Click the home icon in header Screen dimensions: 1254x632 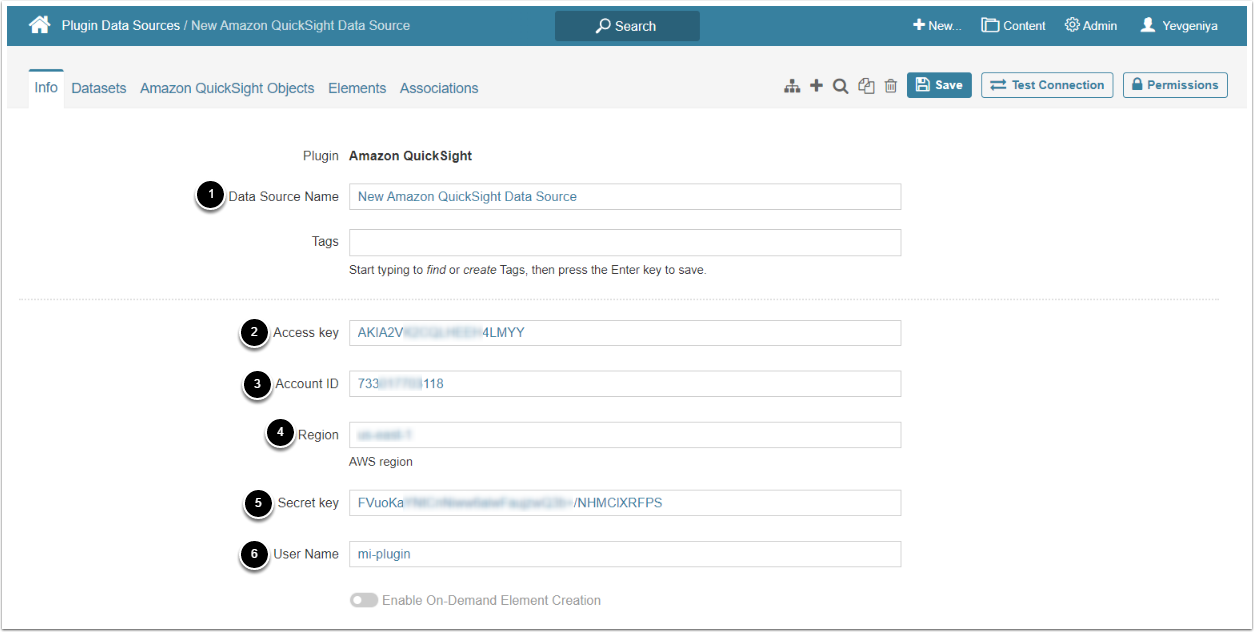point(40,25)
